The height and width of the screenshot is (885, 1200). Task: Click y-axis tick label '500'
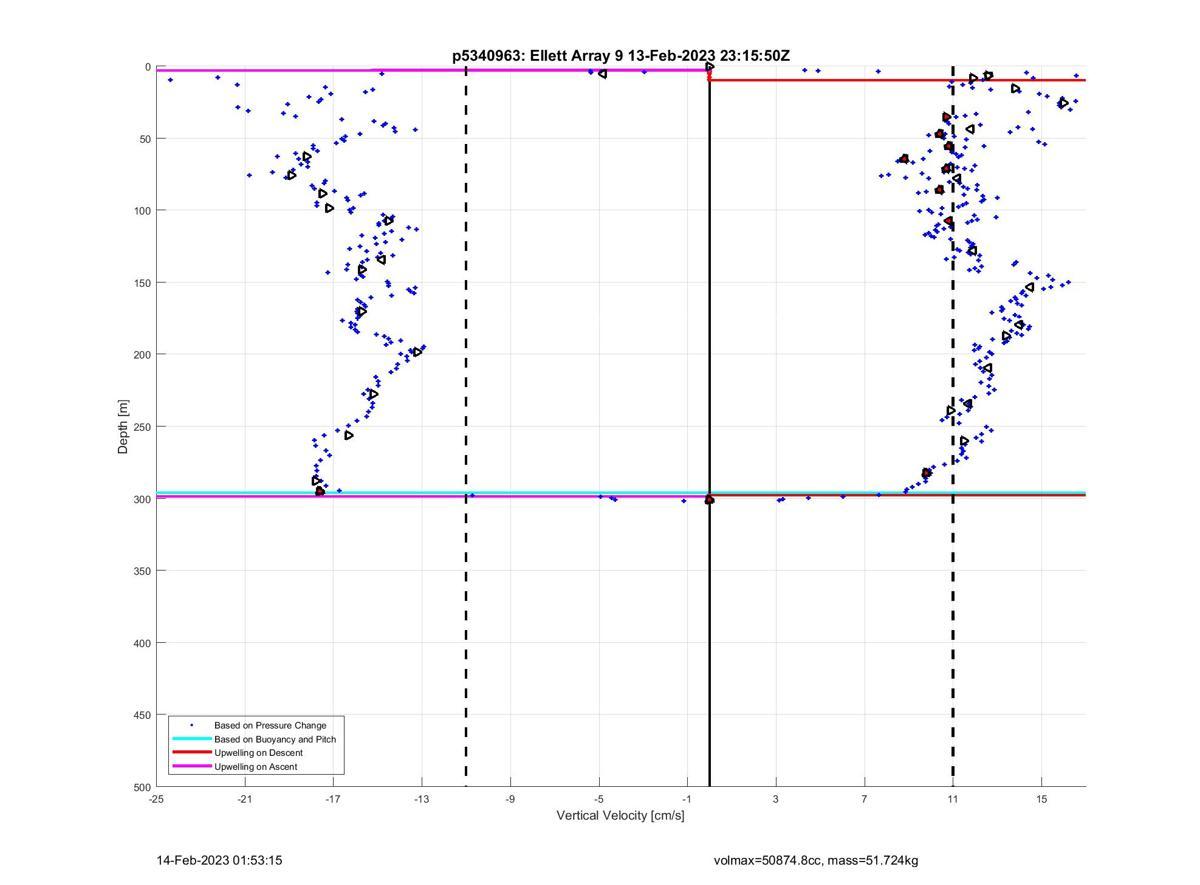coord(142,787)
